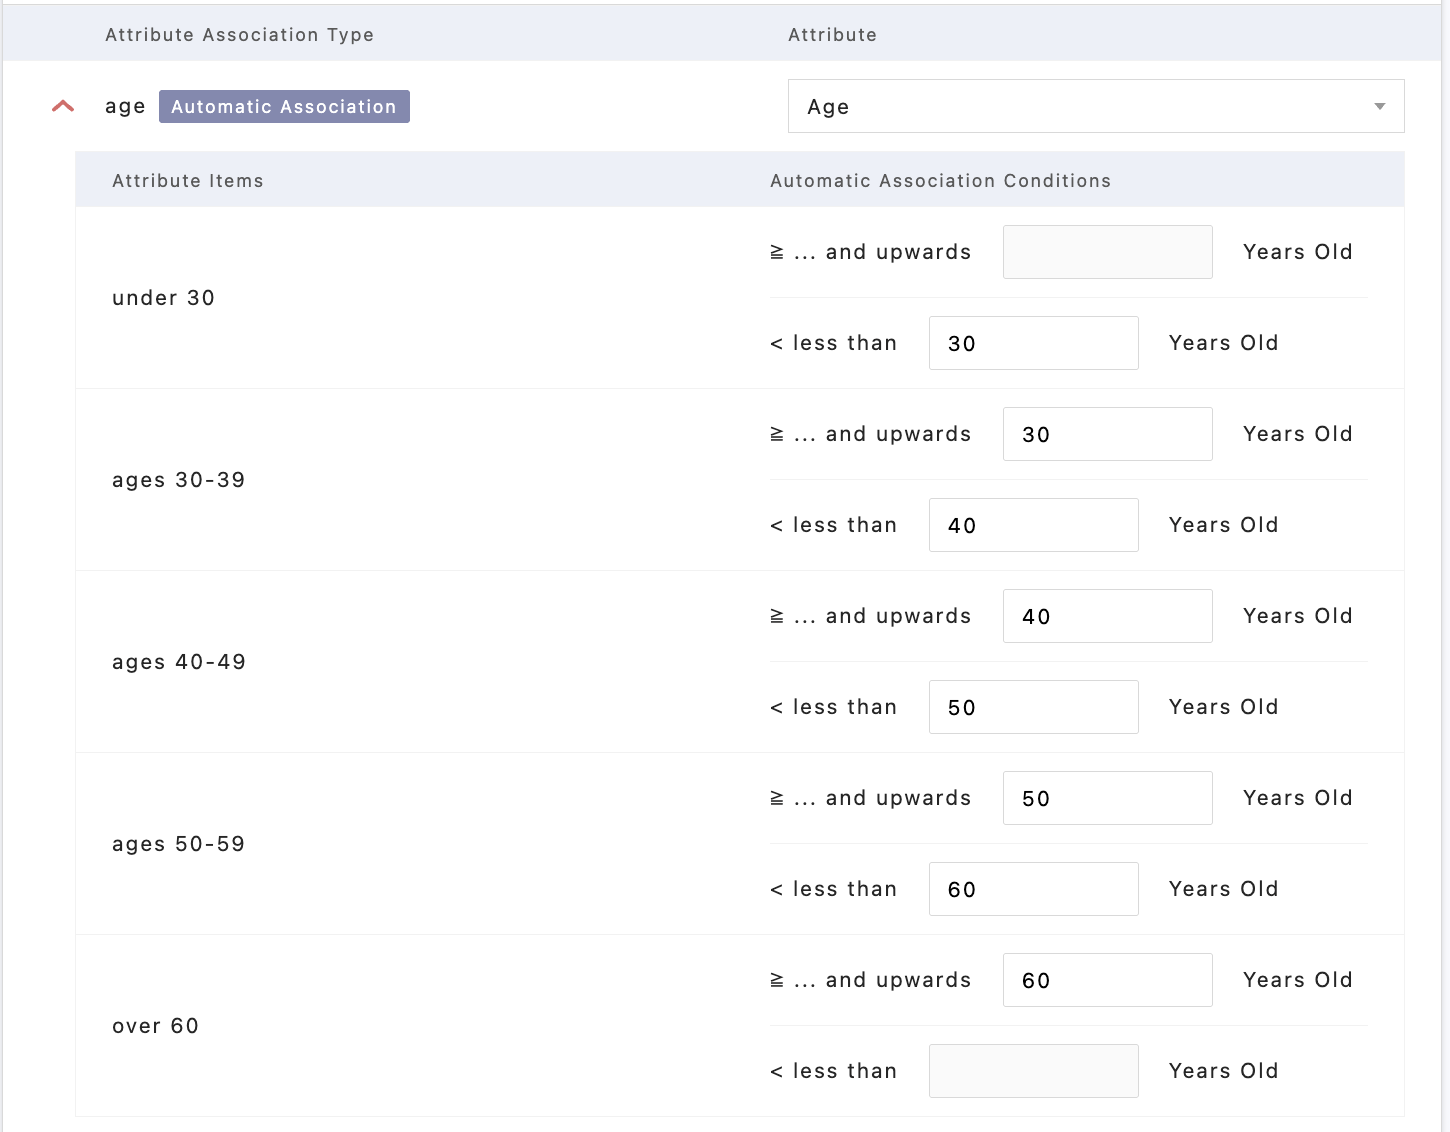Click the Attribute Association Type column header
The image size is (1450, 1132).
click(x=239, y=35)
